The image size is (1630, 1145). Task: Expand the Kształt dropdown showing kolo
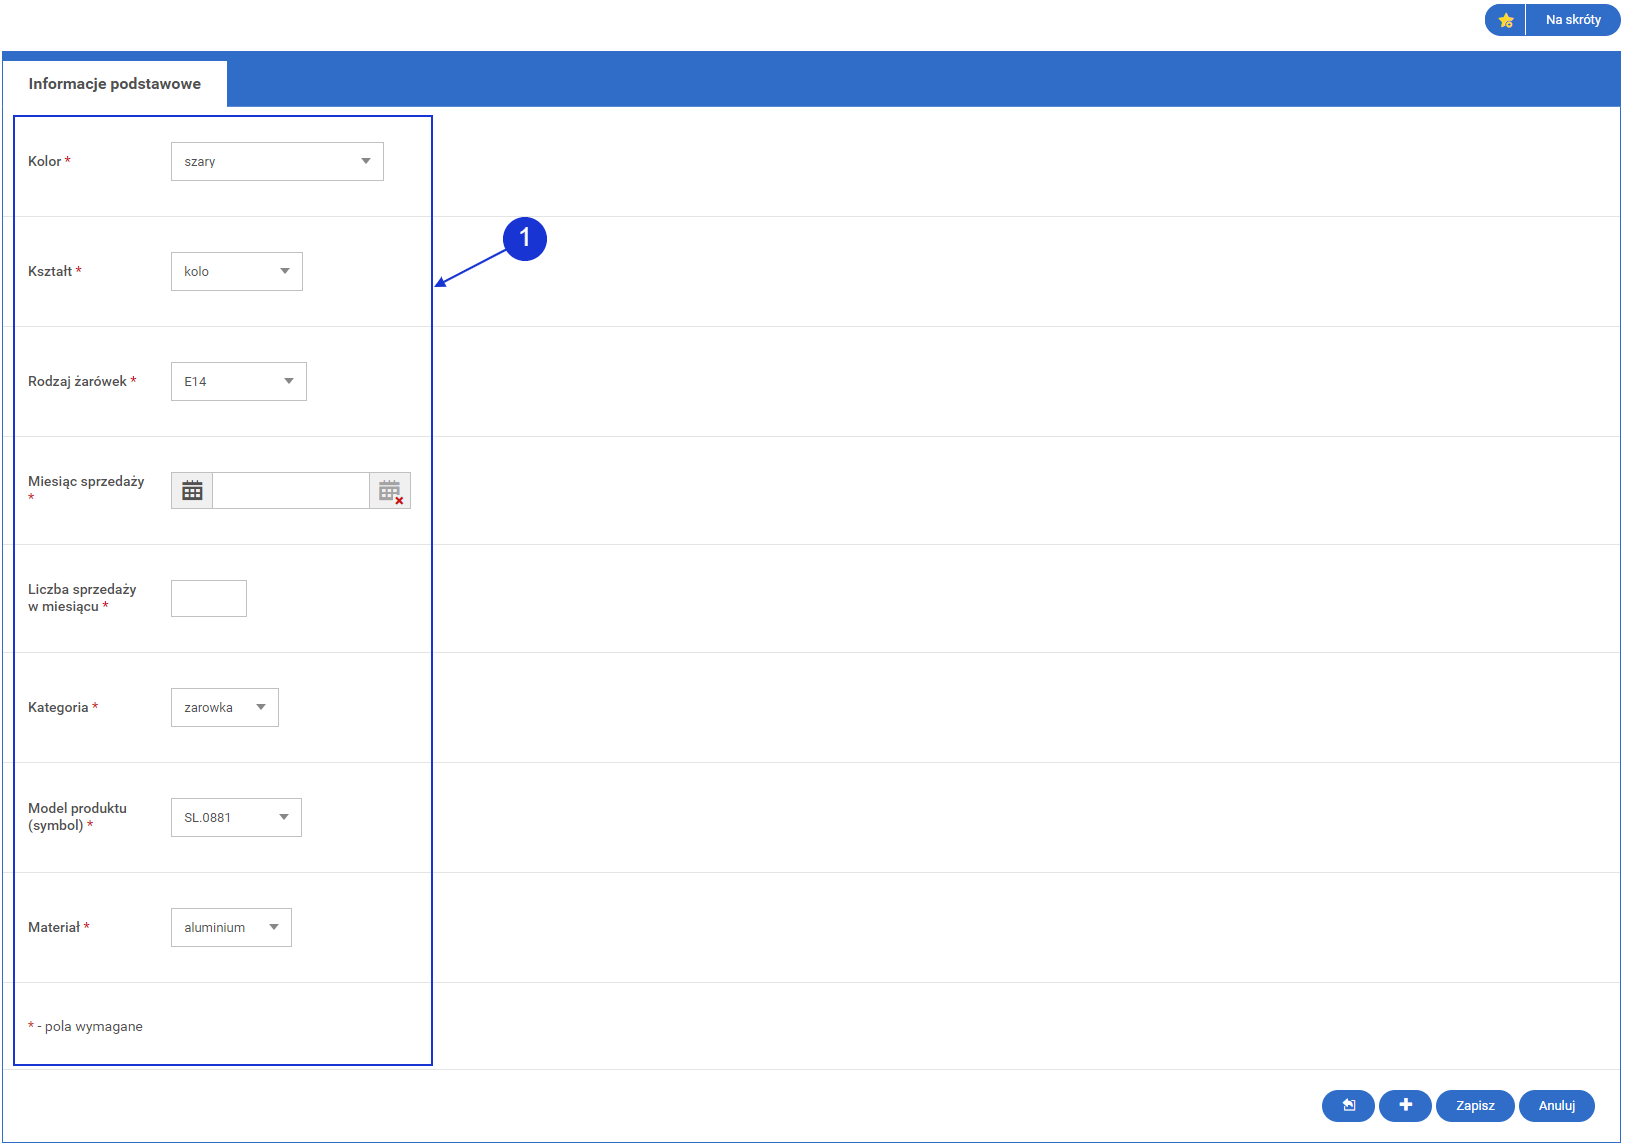coord(237,272)
